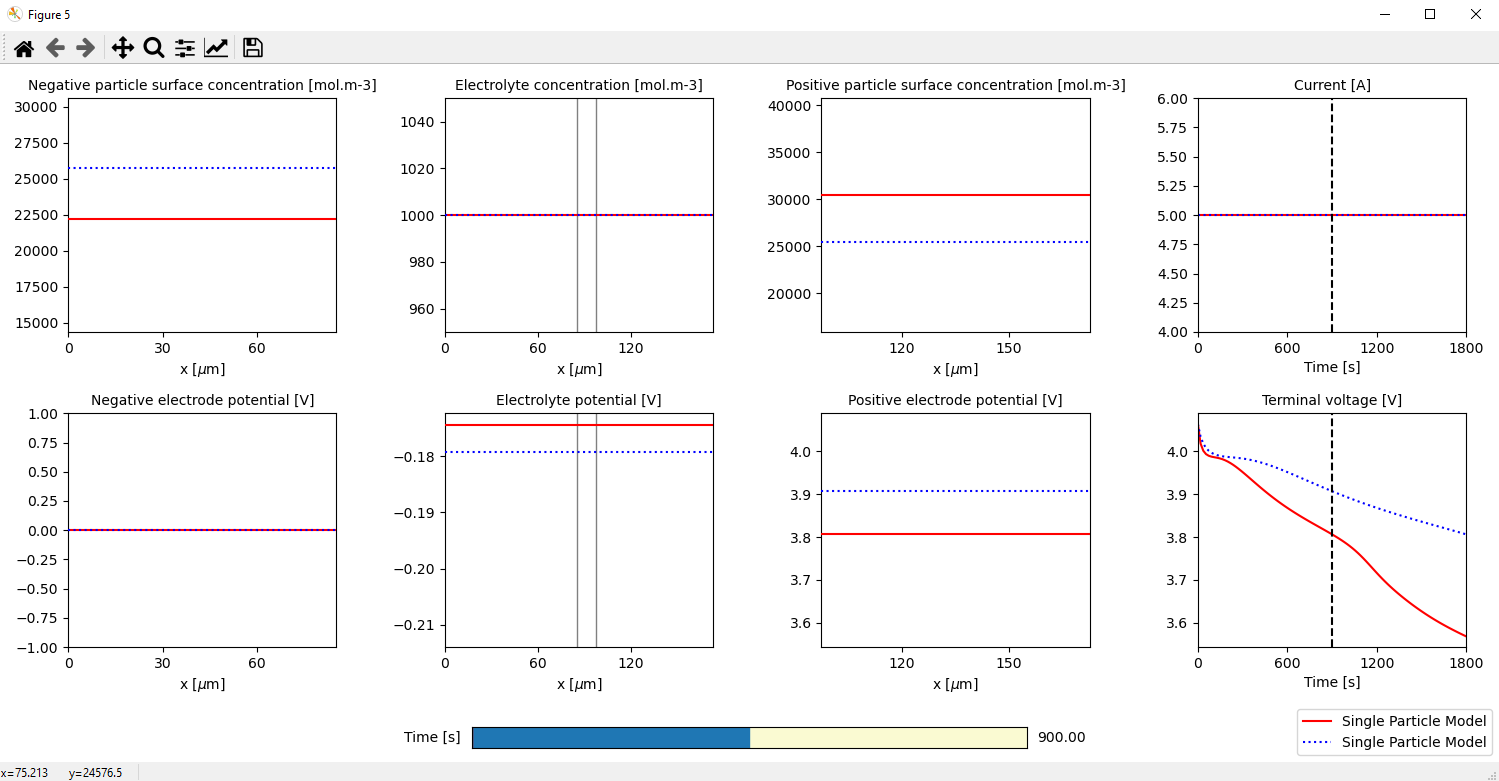The height and width of the screenshot is (781, 1499).
Task: Click the Negative electrode potential subplot
Action: pos(200,530)
